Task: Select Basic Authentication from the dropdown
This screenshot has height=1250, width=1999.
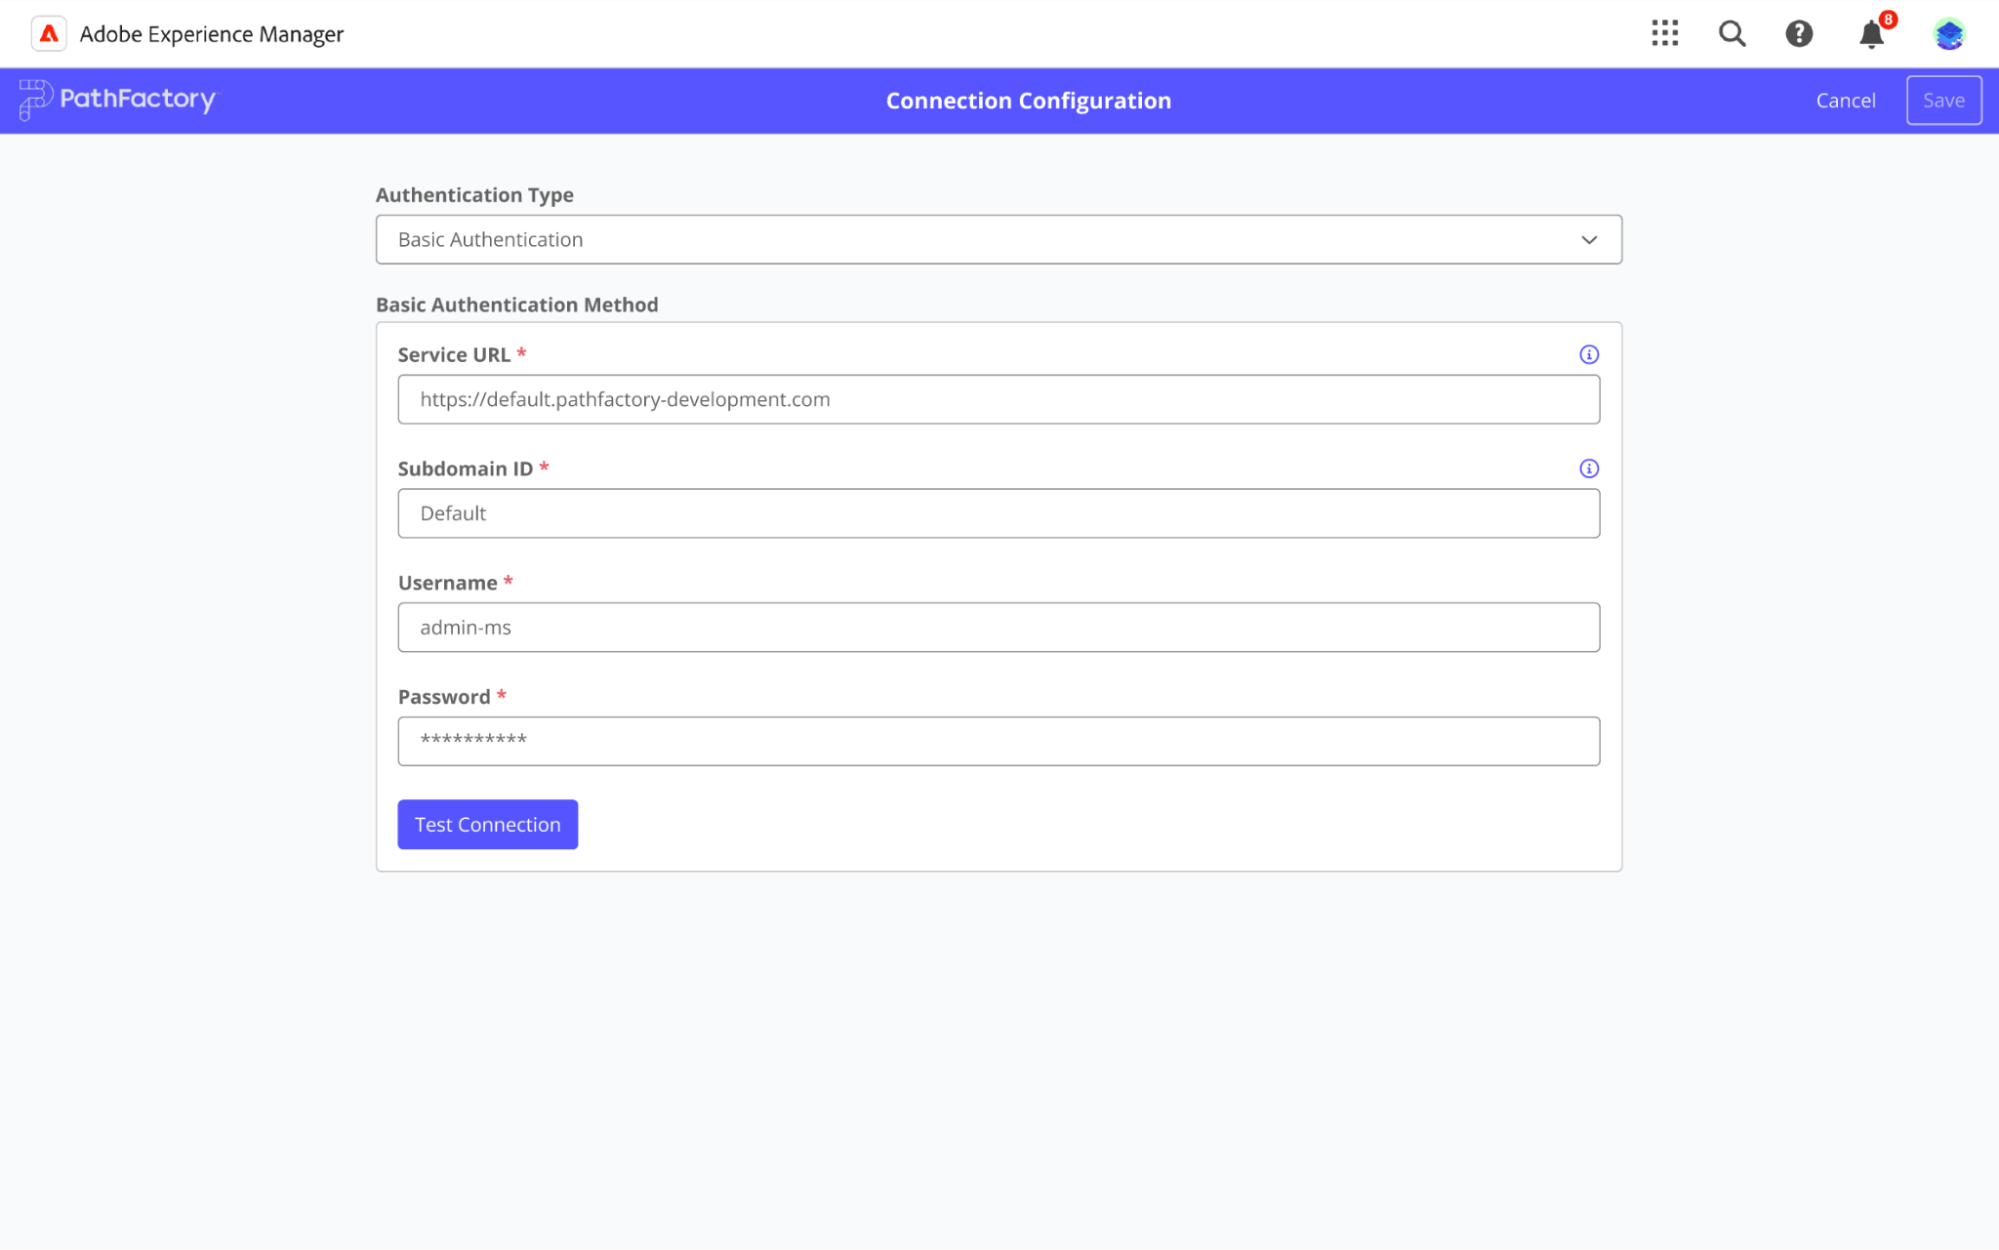Action: 488,239
